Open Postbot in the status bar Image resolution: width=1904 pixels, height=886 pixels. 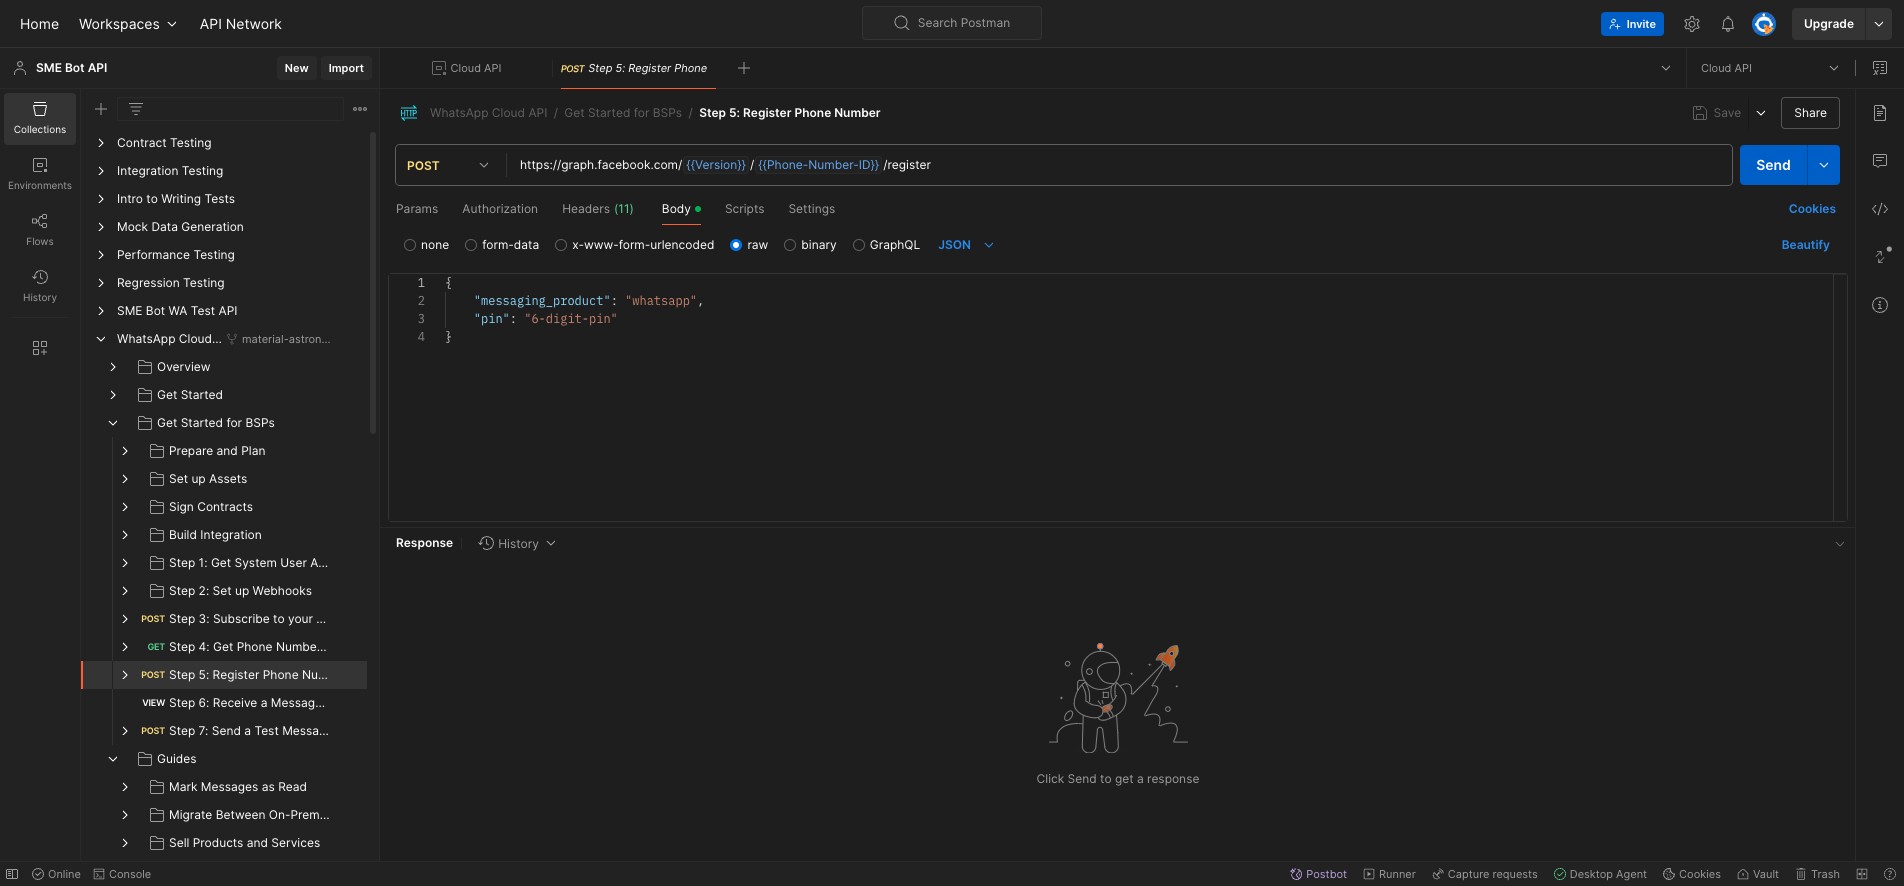point(1318,874)
